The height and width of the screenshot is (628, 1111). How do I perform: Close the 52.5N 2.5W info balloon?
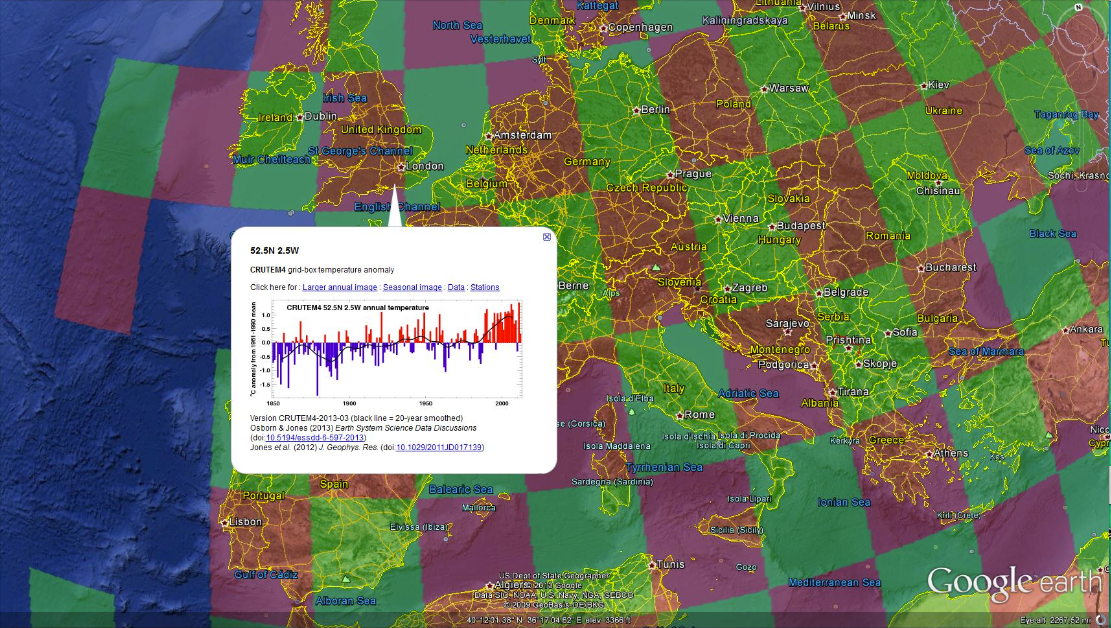pyautogui.click(x=547, y=237)
